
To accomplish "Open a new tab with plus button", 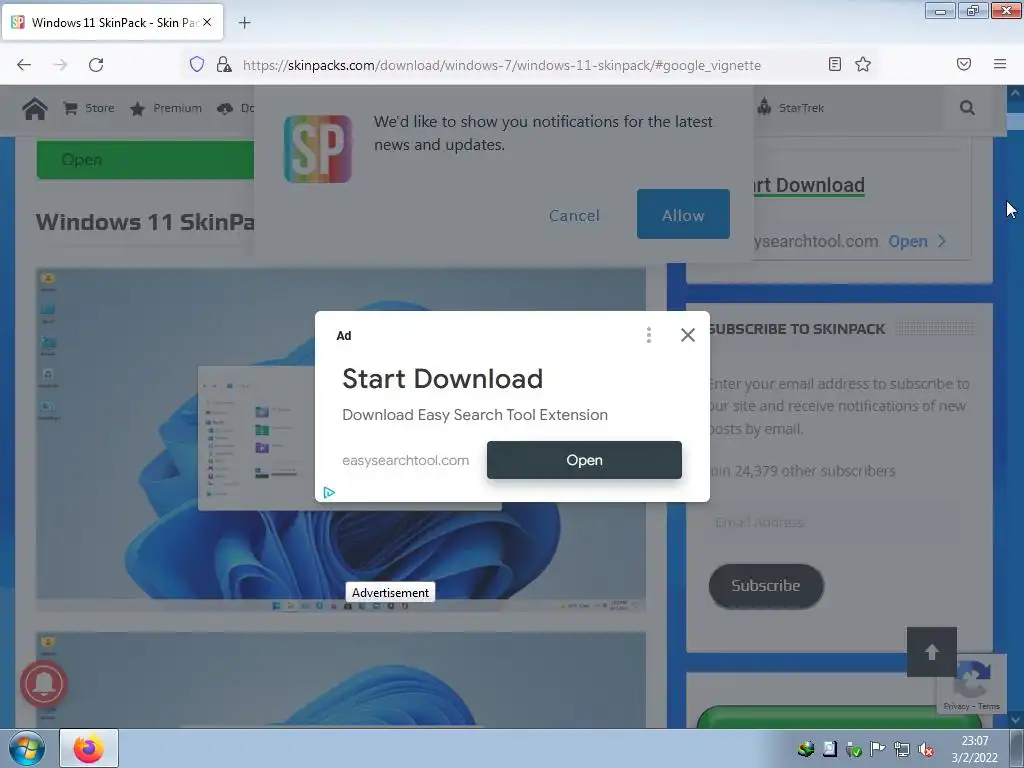I will tap(244, 23).
